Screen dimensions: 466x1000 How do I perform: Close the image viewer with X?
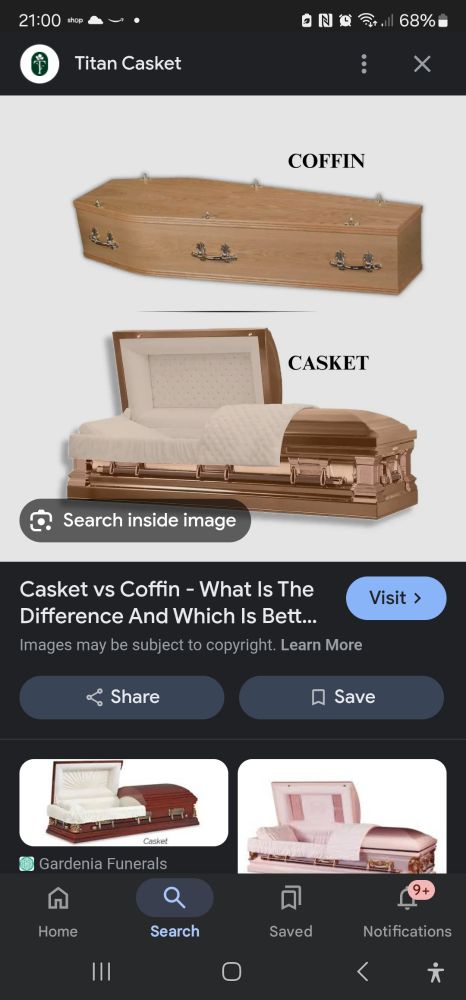pyautogui.click(x=422, y=64)
